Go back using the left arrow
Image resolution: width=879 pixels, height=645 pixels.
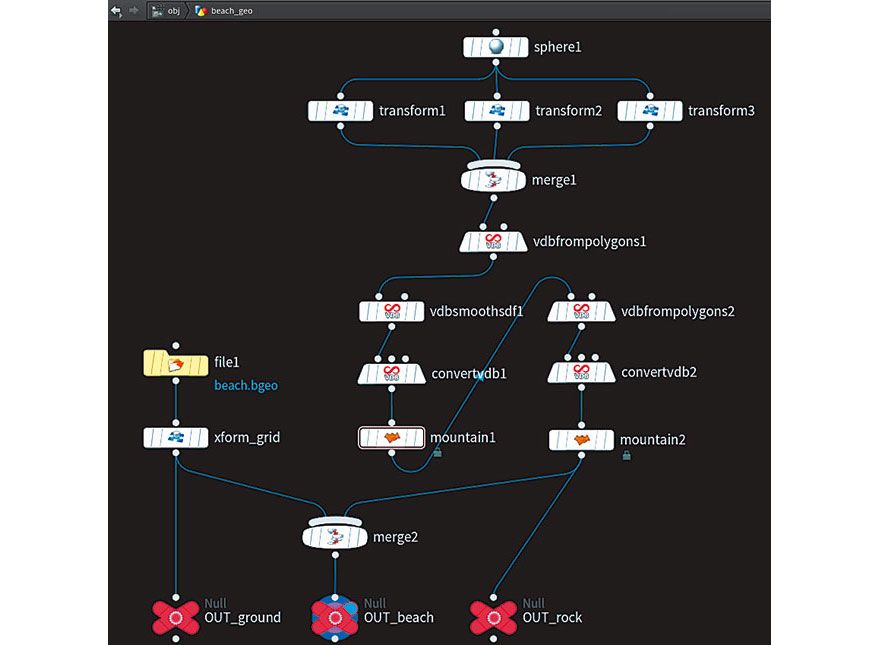pyautogui.click(x=116, y=11)
